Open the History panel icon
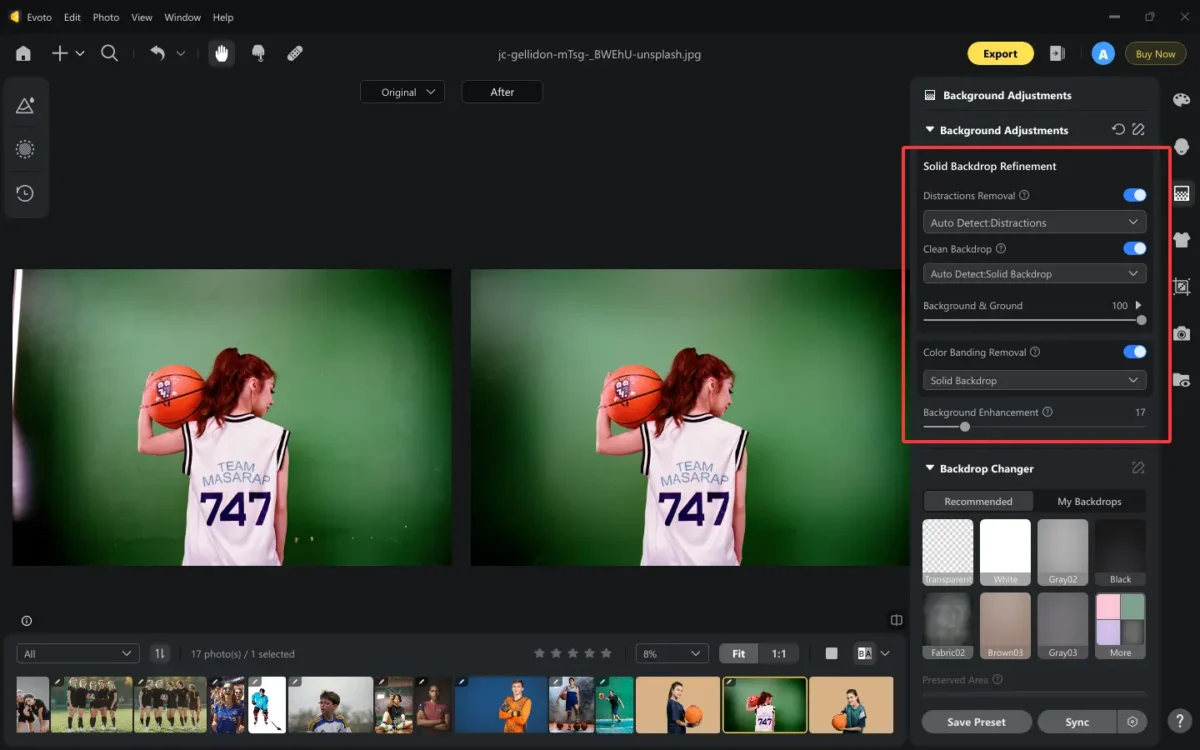The image size is (1200, 750). point(25,193)
